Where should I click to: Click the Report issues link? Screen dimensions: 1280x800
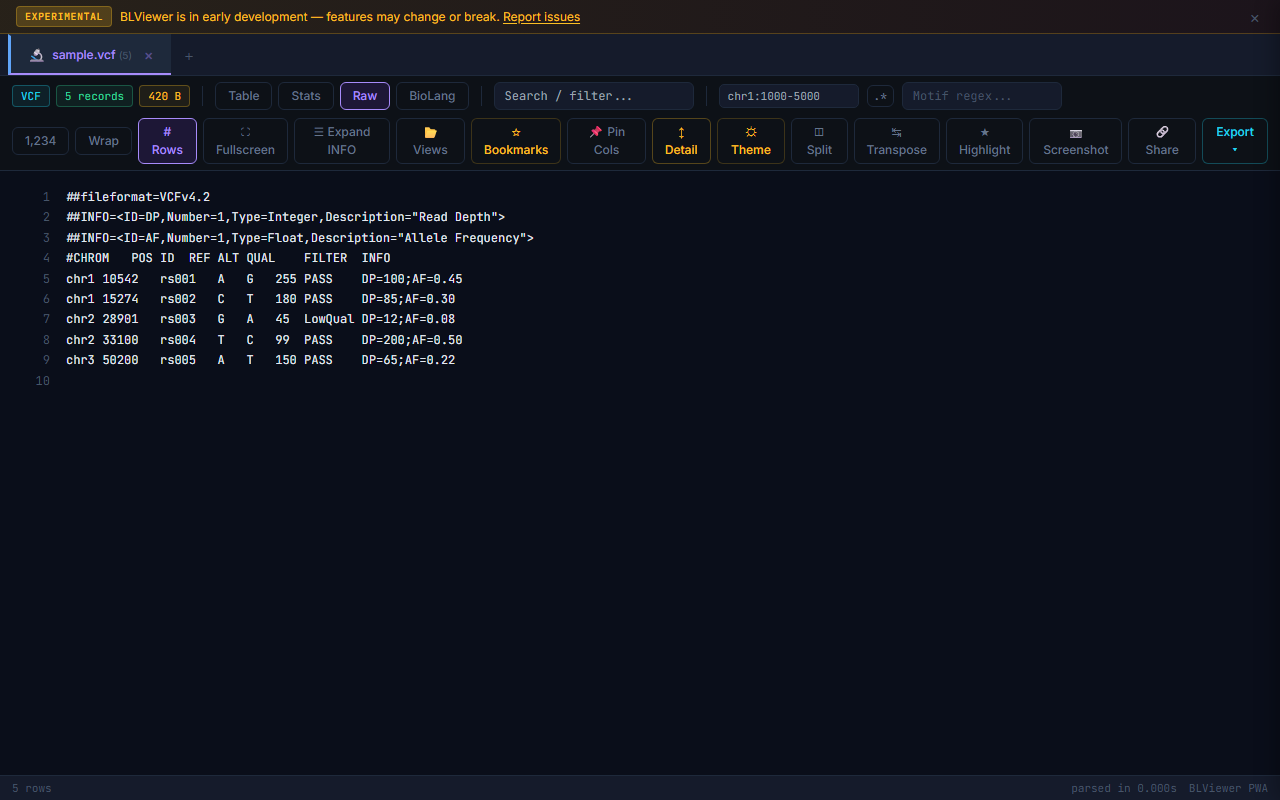(x=541, y=17)
